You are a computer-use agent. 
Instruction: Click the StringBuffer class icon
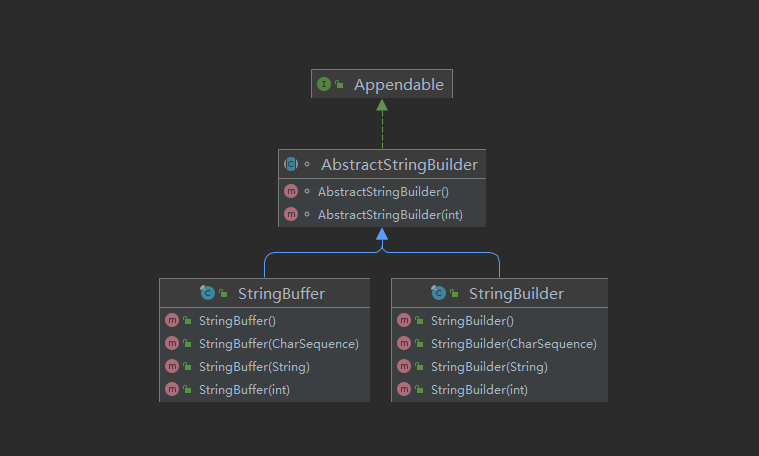click(x=207, y=293)
